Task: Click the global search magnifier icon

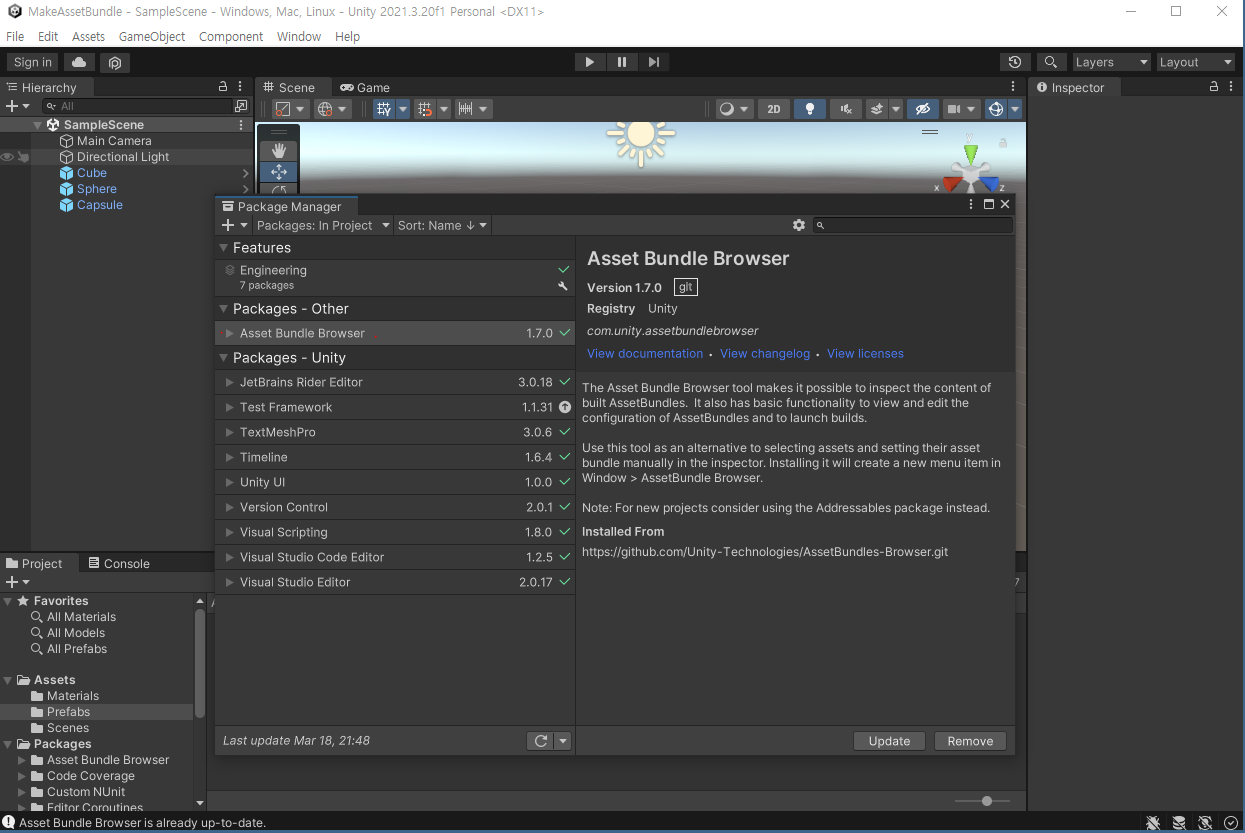Action: [x=1051, y=62]
